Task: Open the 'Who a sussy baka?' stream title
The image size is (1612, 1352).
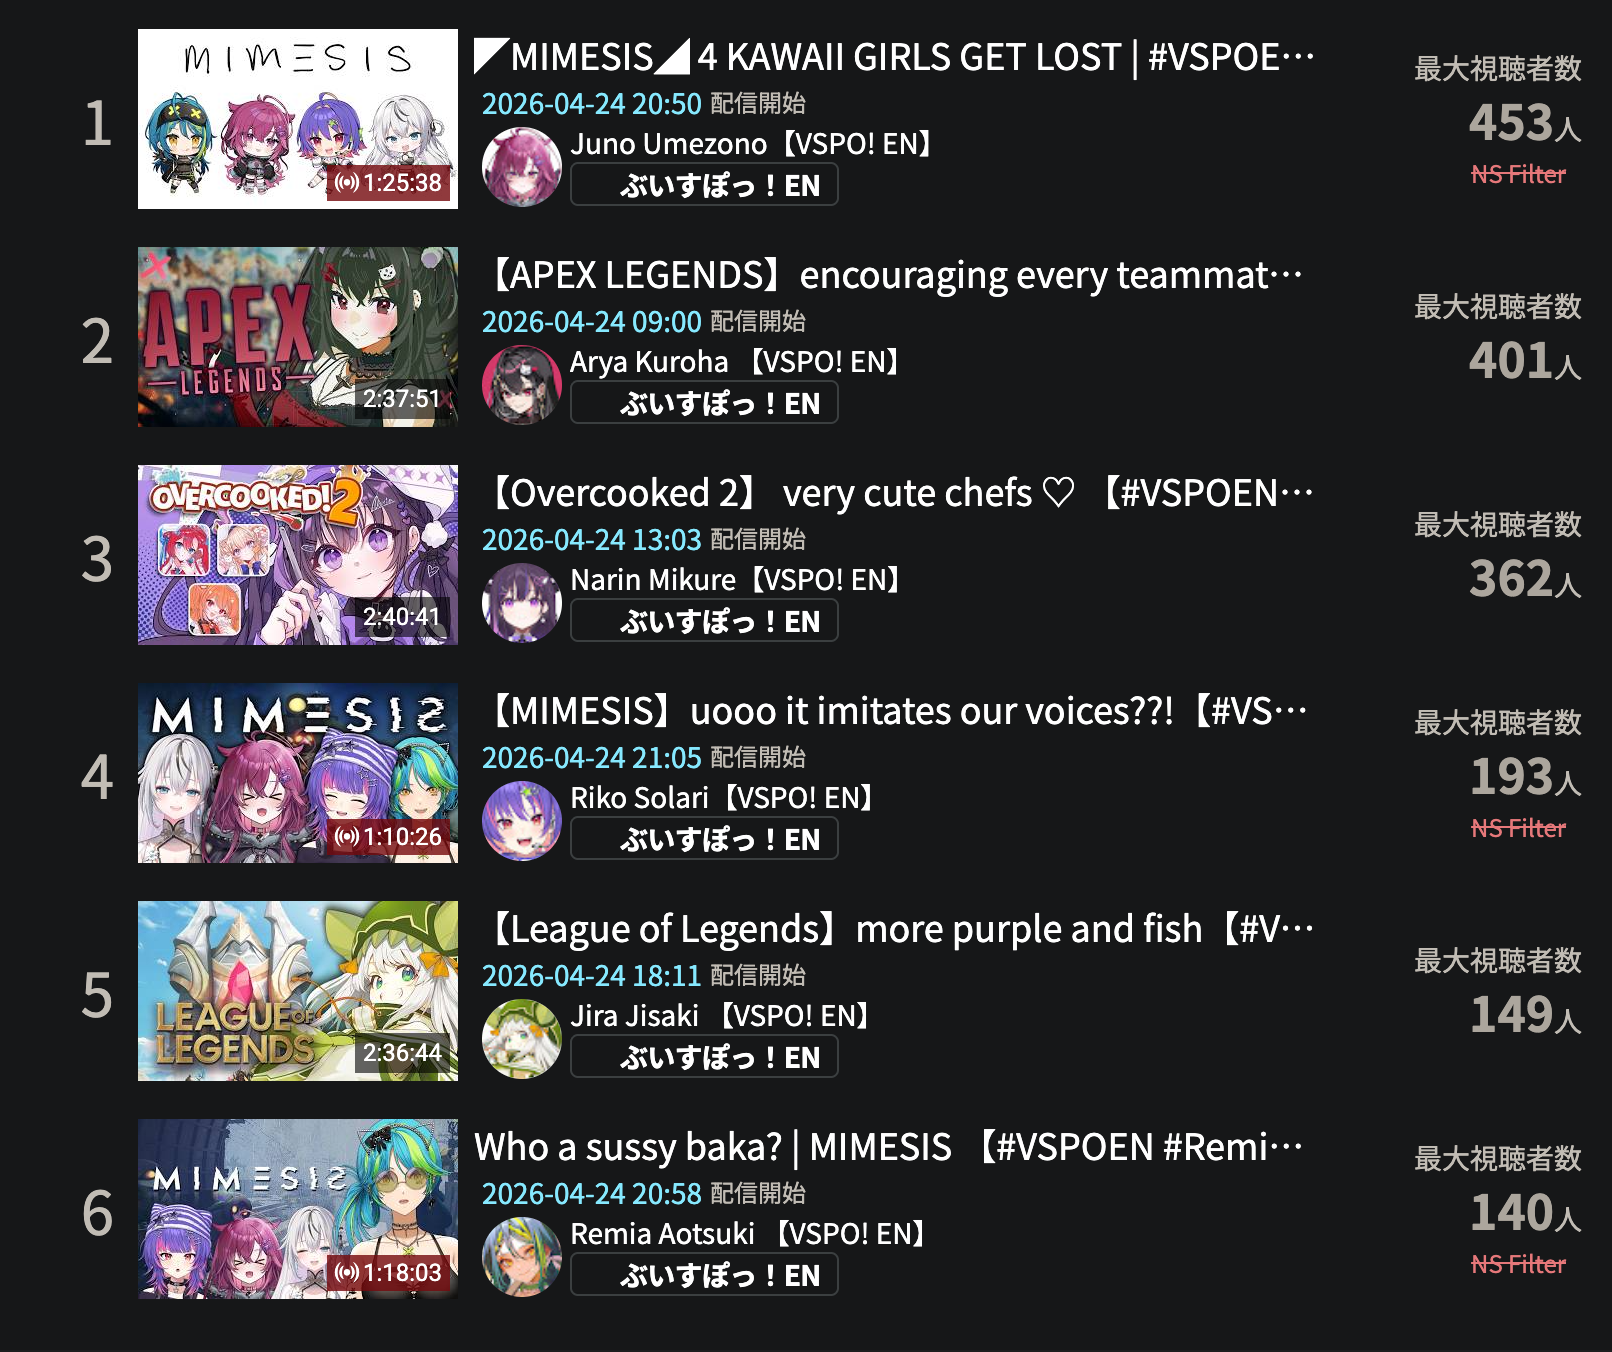Action: tap(889, 1147)
